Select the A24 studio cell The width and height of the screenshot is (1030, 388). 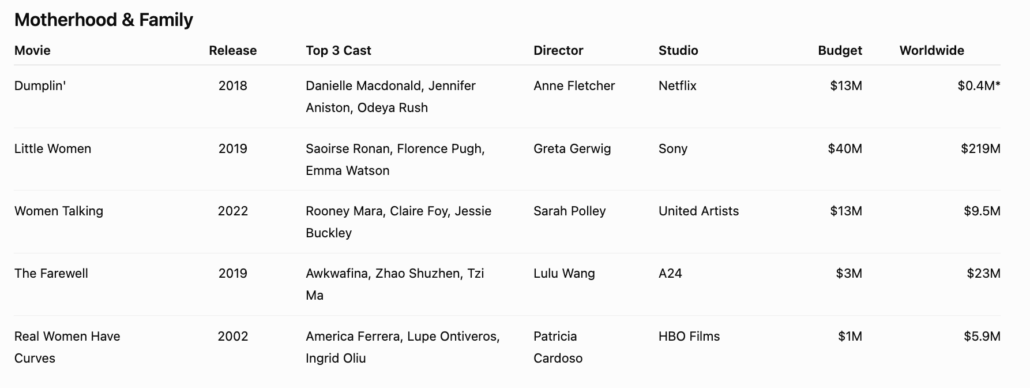[x=670, y=274]
